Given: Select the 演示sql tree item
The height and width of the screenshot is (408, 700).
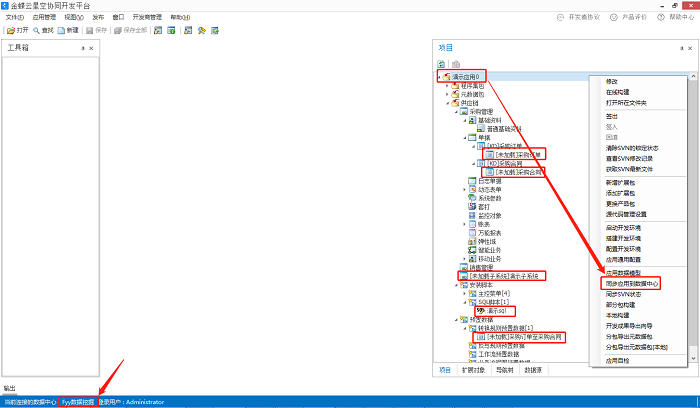Looking at the screenshot, I should (x=499, y=311).
